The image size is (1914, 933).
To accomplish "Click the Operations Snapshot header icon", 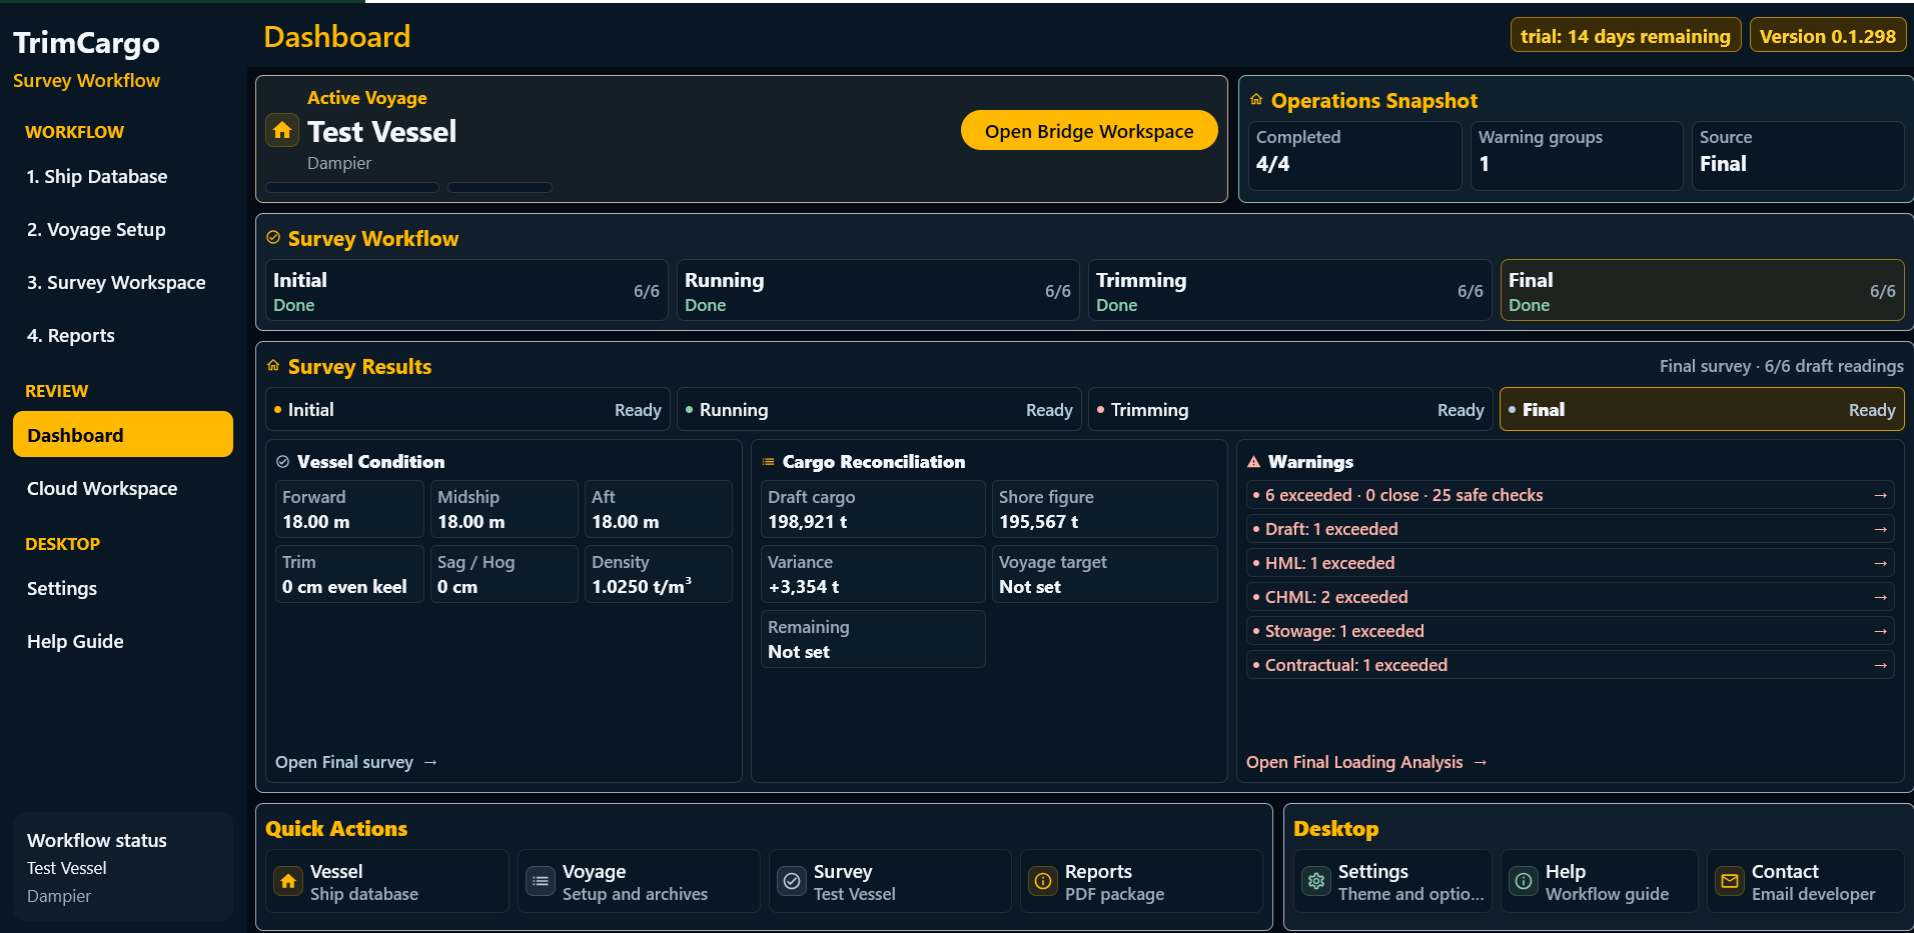I will (x=1256, y=99).
